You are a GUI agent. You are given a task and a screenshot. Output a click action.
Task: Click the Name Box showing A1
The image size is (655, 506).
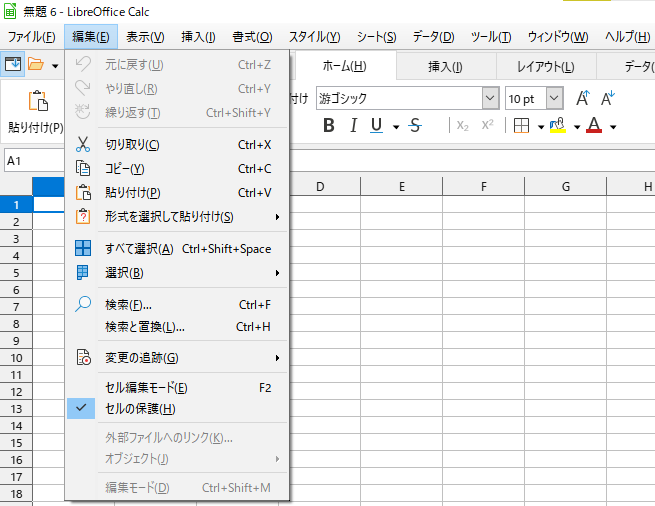pyautogui.click(x=35, y=160)
